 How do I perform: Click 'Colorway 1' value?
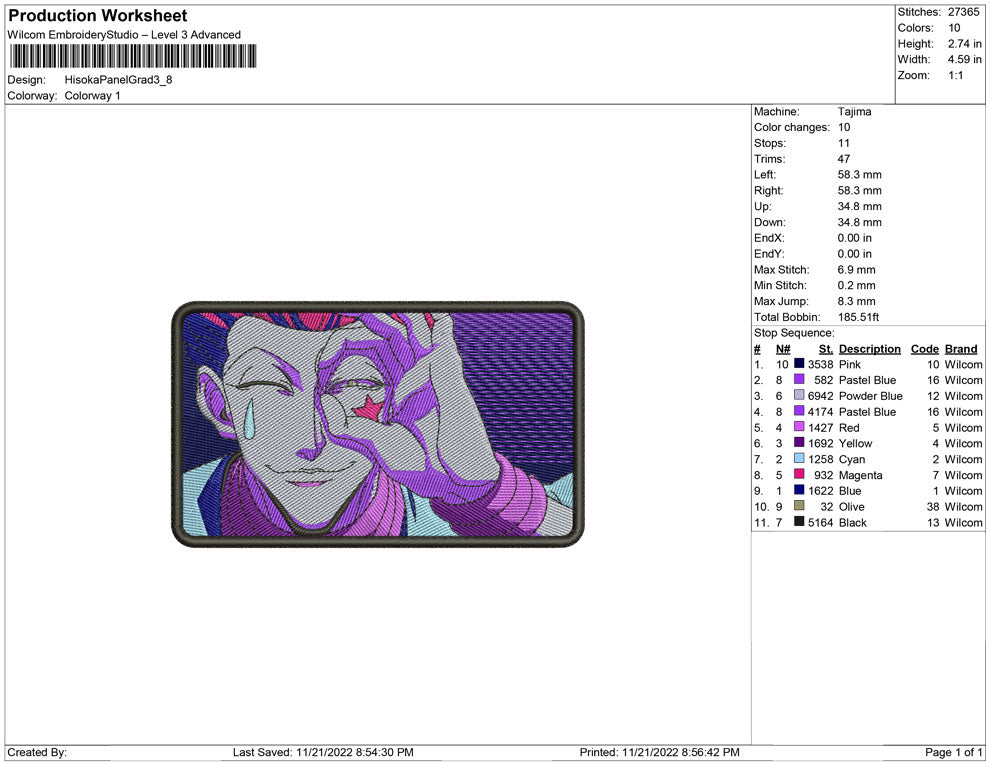point(92,96)
